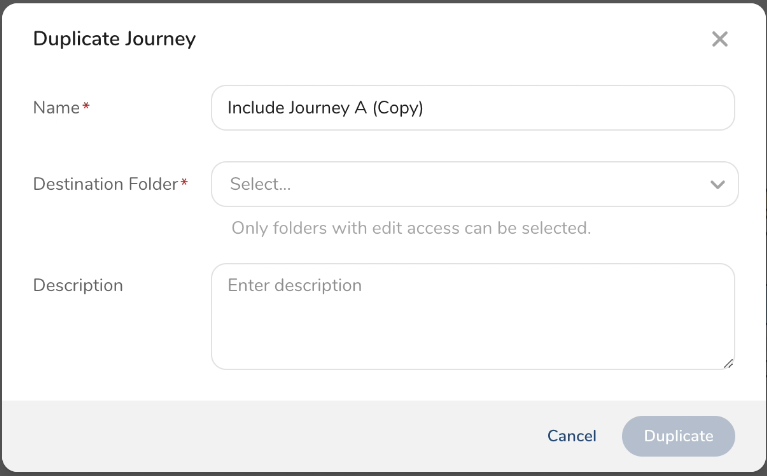Click the required asterisk beside Destination Folder
The width and height of the screenshot is (767, 476).
point(184,183)
